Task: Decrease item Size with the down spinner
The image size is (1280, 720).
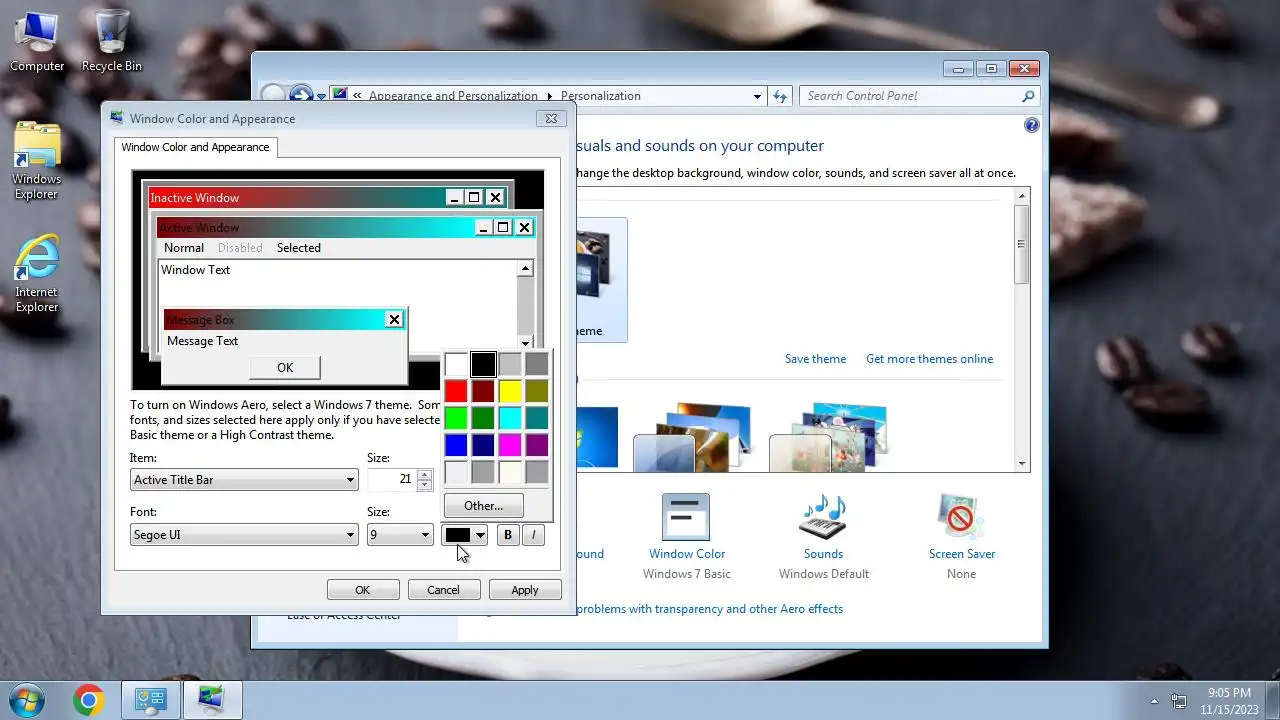Action: coord(425,485)
